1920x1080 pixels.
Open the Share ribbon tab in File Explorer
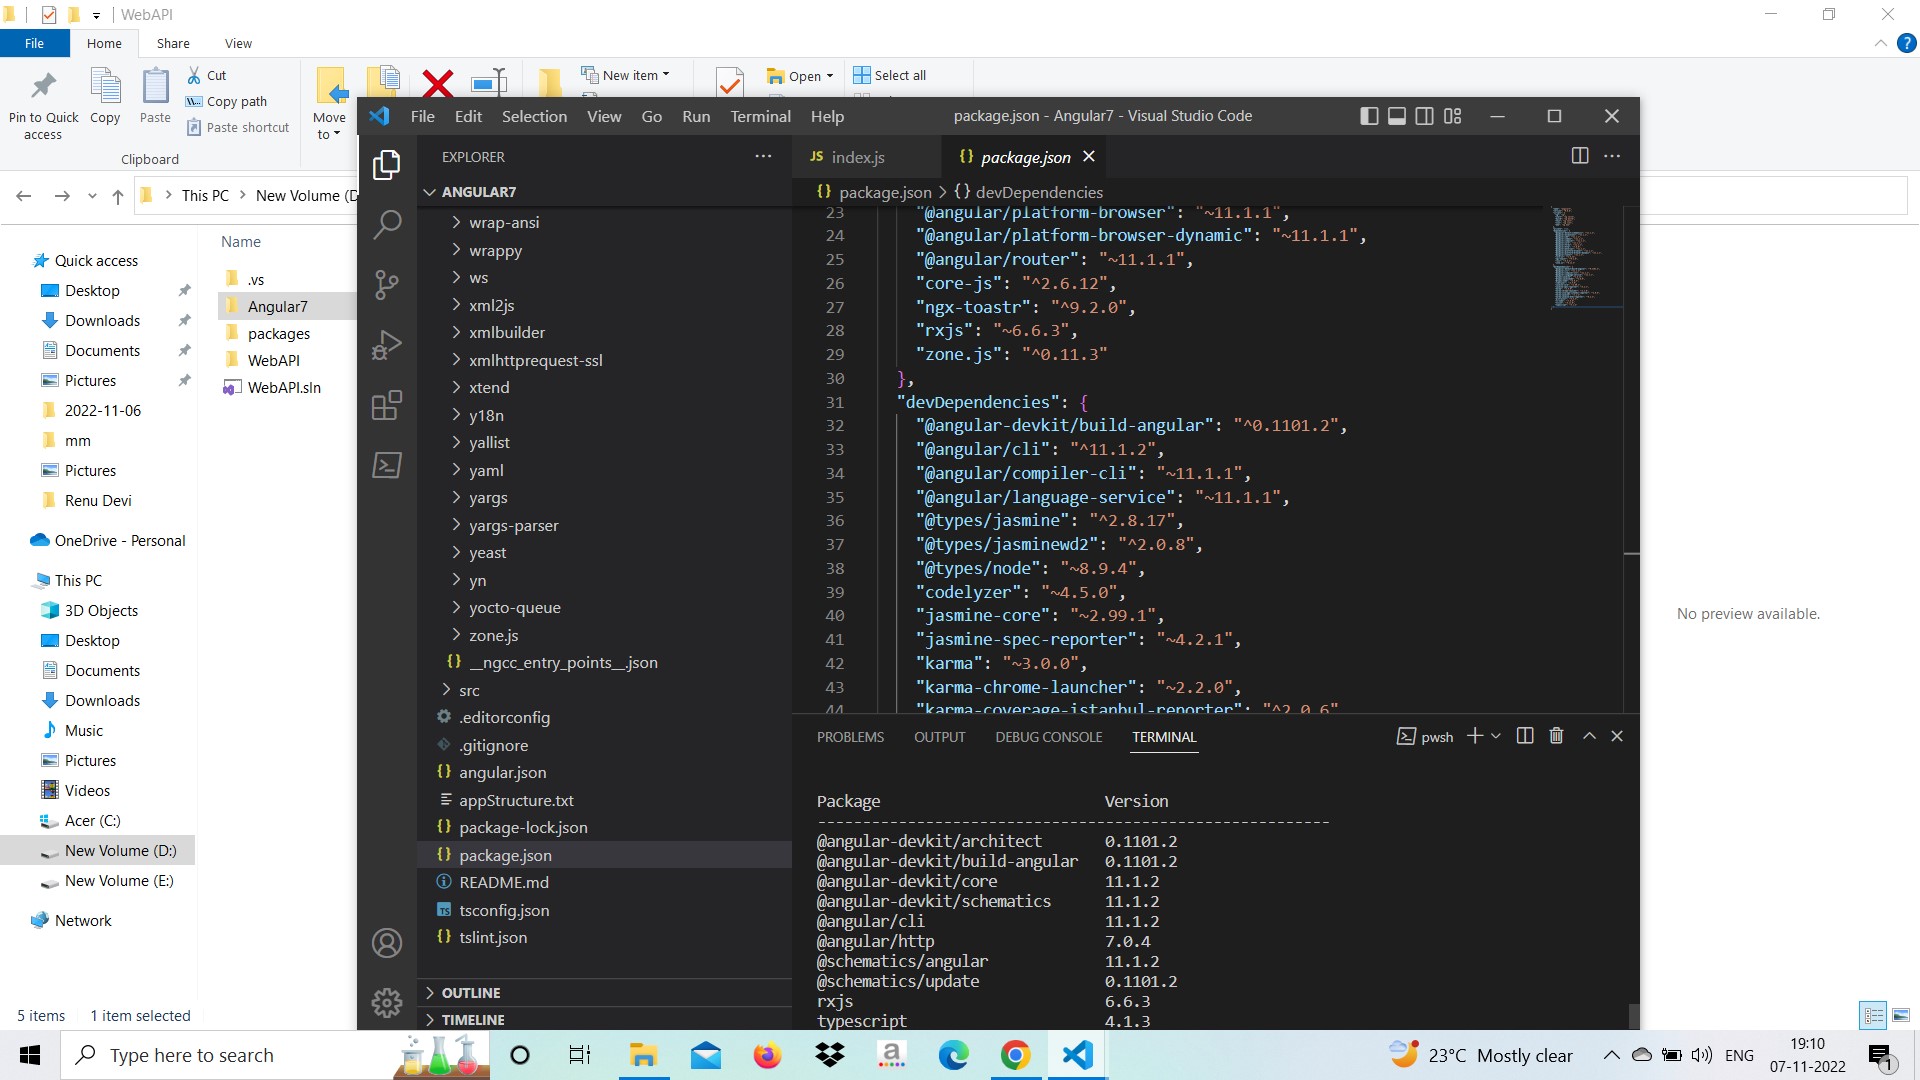pos(173,43)
